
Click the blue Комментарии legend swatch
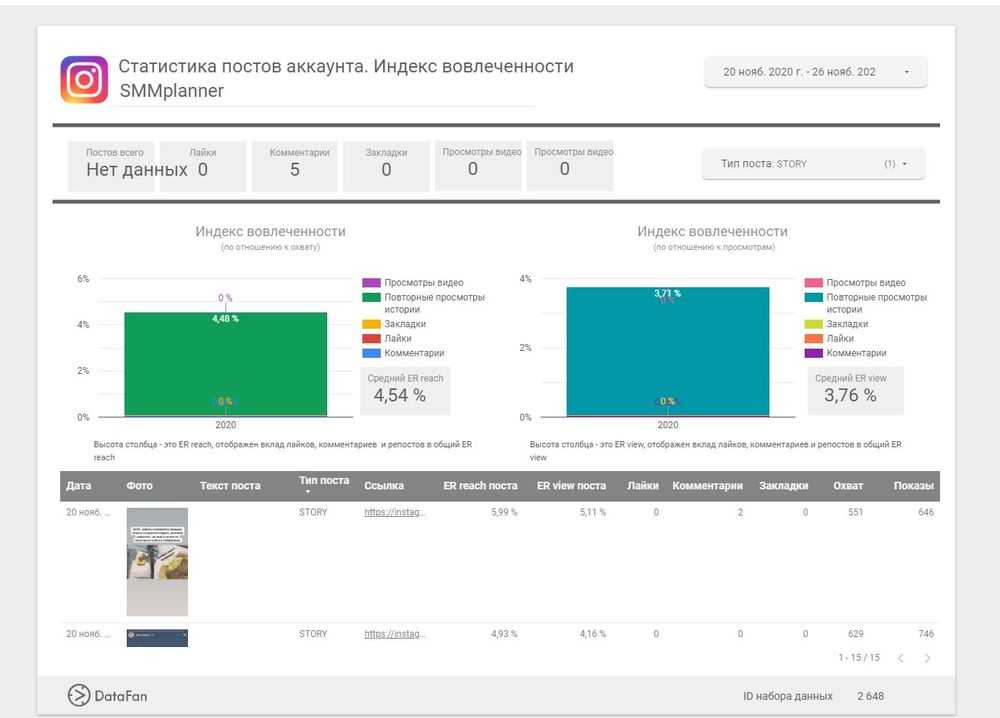pos(371,353)
